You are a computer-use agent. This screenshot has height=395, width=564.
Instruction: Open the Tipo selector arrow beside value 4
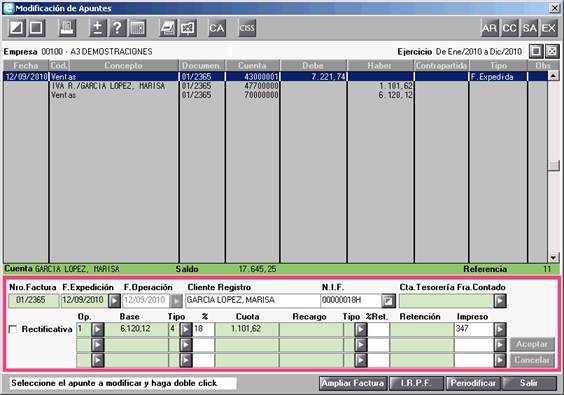point(186,329)
